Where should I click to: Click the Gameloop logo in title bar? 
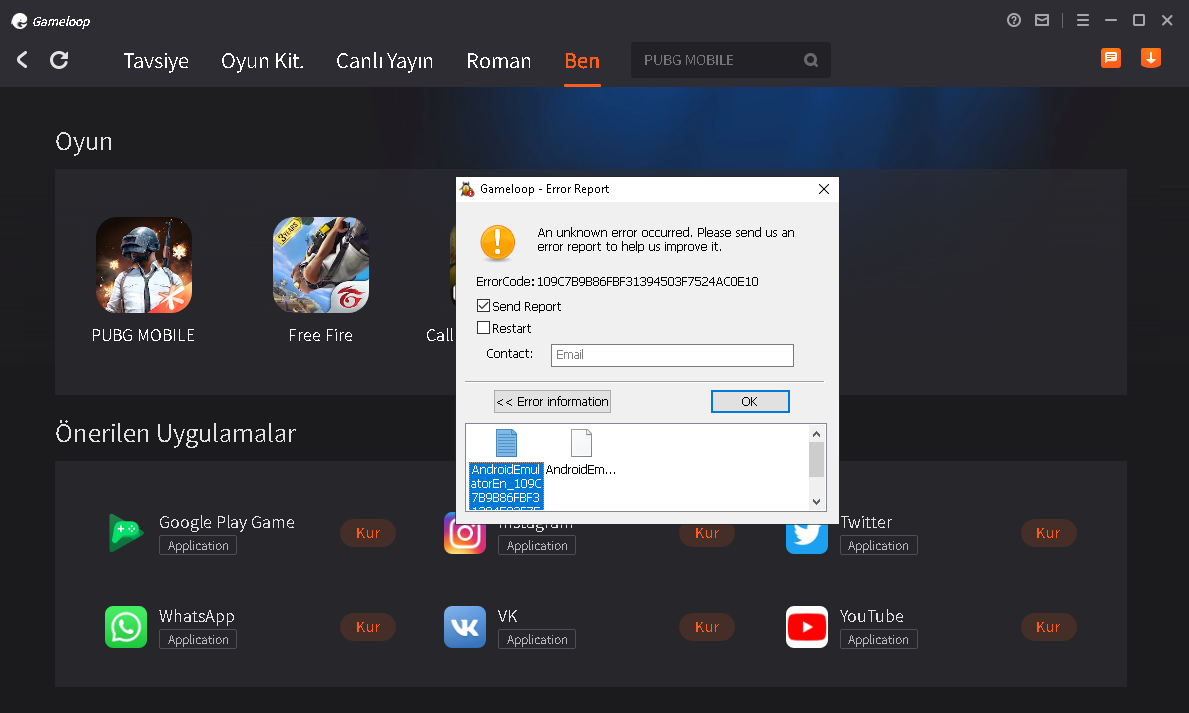pos(50,21)
